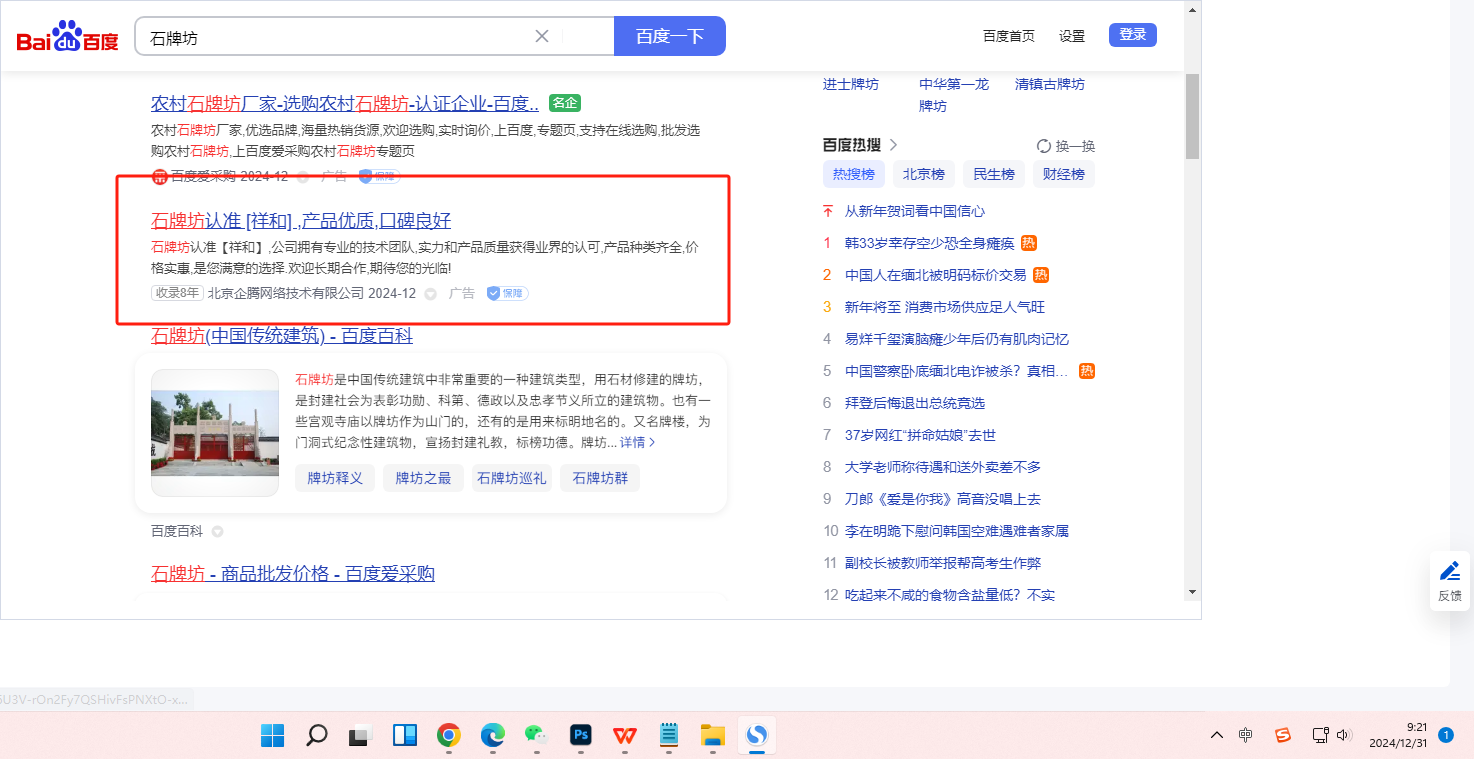1474x759 pixels.
Task: Click the Baidu logo
Action: [x=67, y=37]
